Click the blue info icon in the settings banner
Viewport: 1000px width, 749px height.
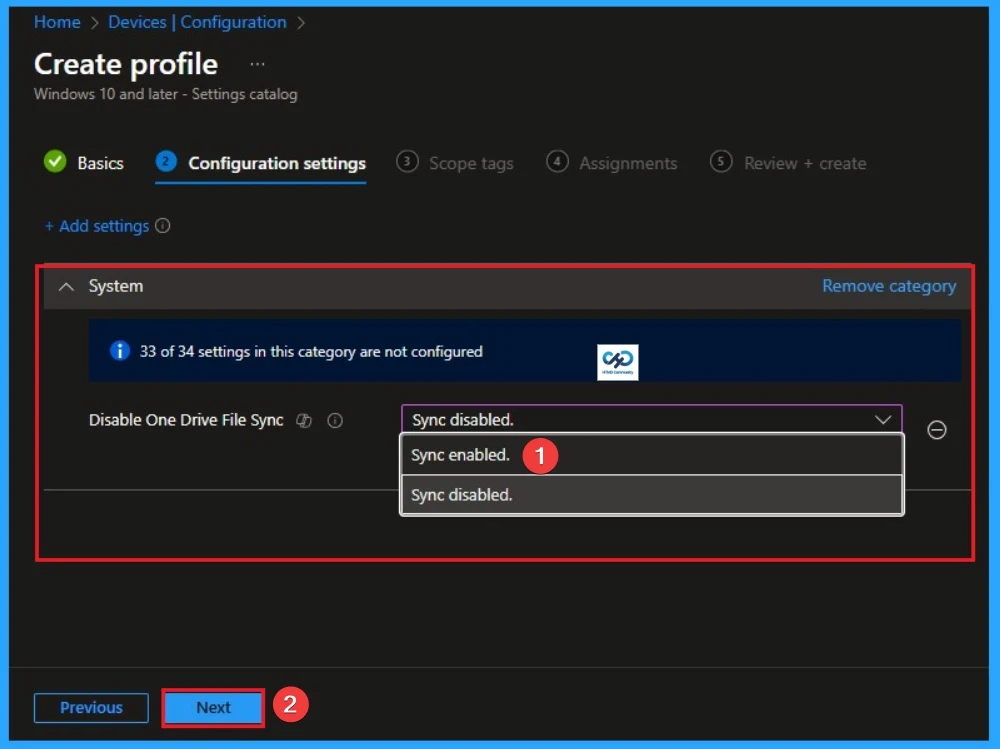[119, 351]
